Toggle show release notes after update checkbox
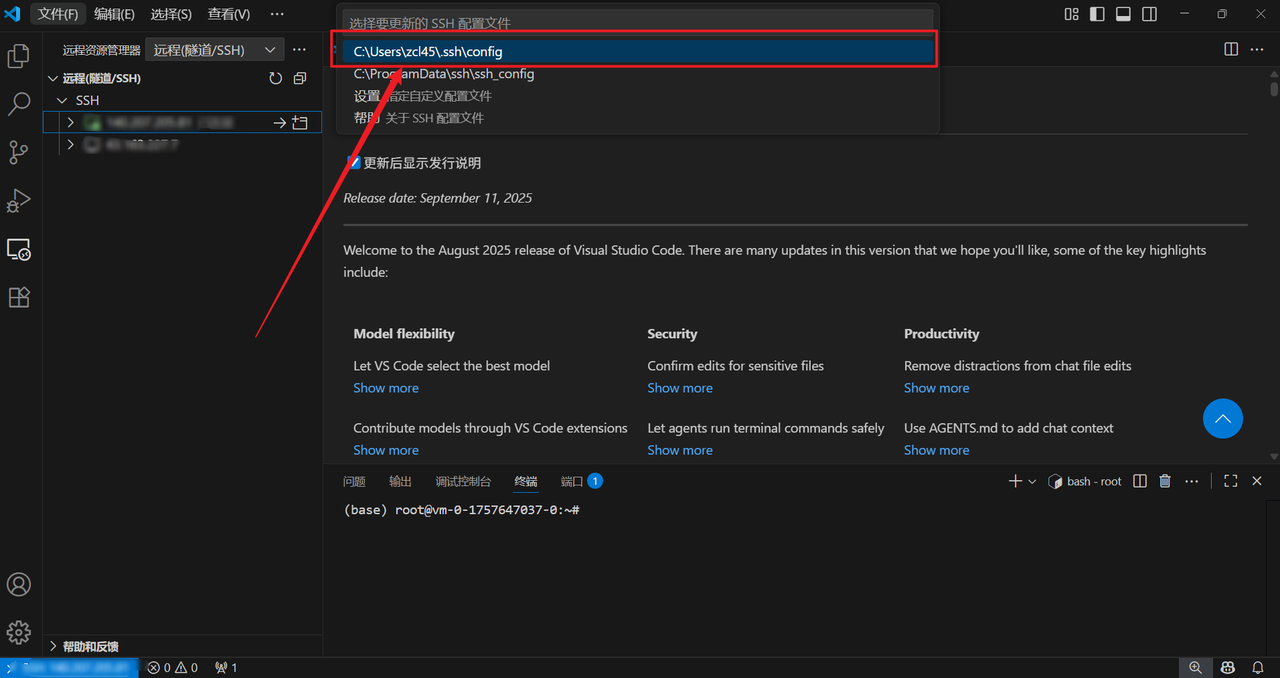 pyautogui.click(x=354, y=162)
